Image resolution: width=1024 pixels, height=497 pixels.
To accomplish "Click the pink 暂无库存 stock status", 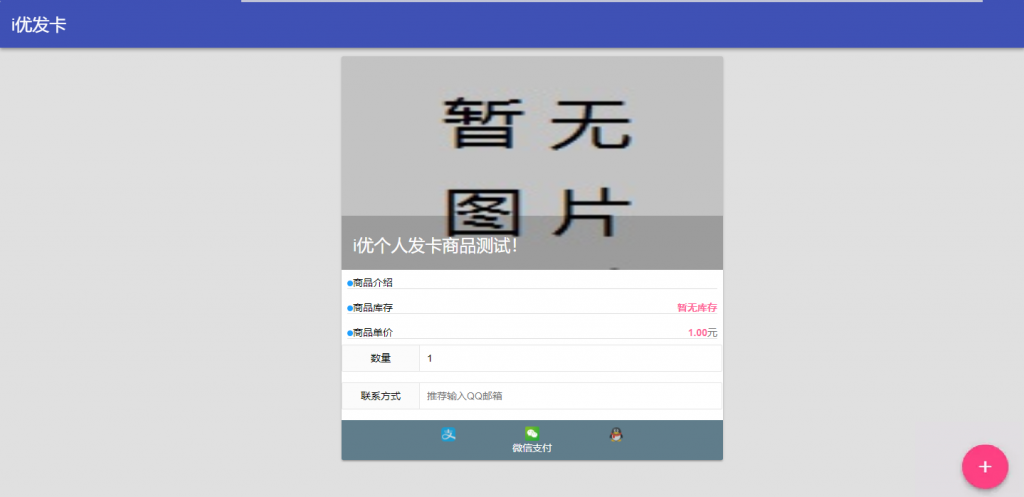I will tap(697, 308).
